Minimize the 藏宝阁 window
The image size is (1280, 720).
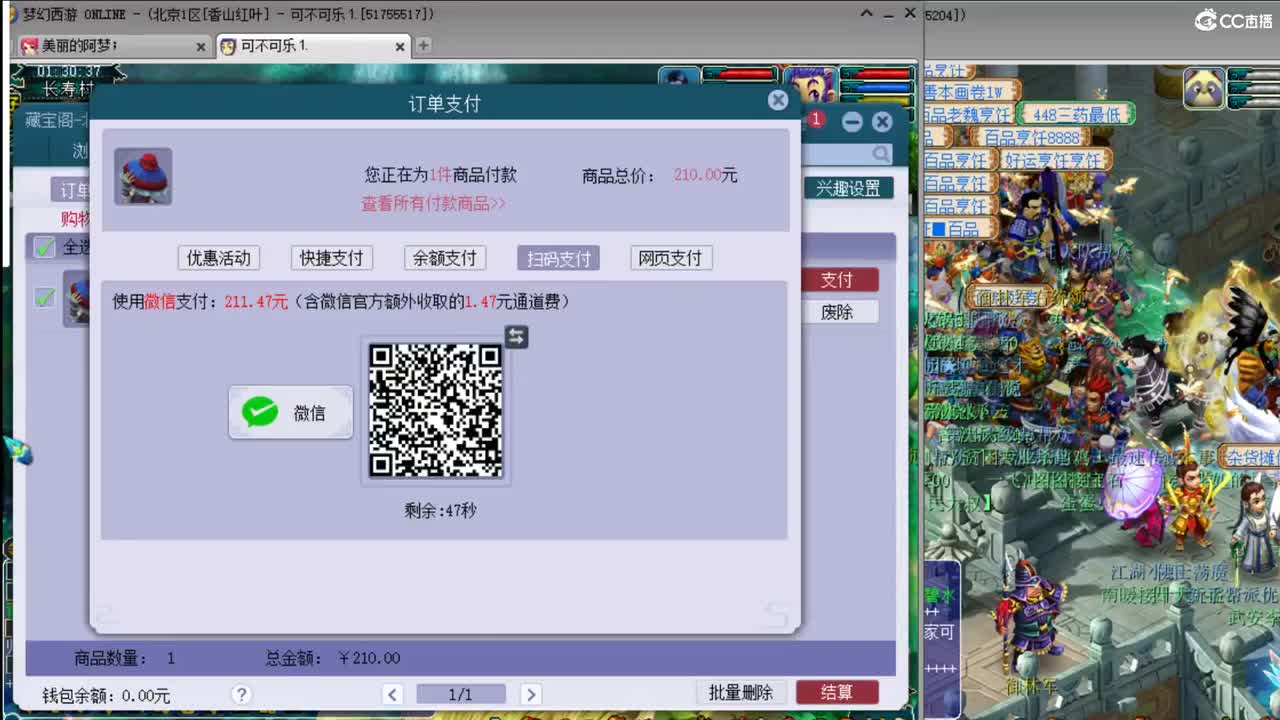click(x=852, y=122)
